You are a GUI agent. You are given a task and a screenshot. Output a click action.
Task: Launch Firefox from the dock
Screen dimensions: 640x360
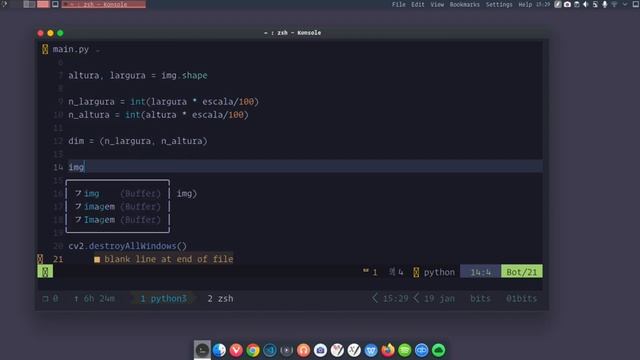point(388,350)
